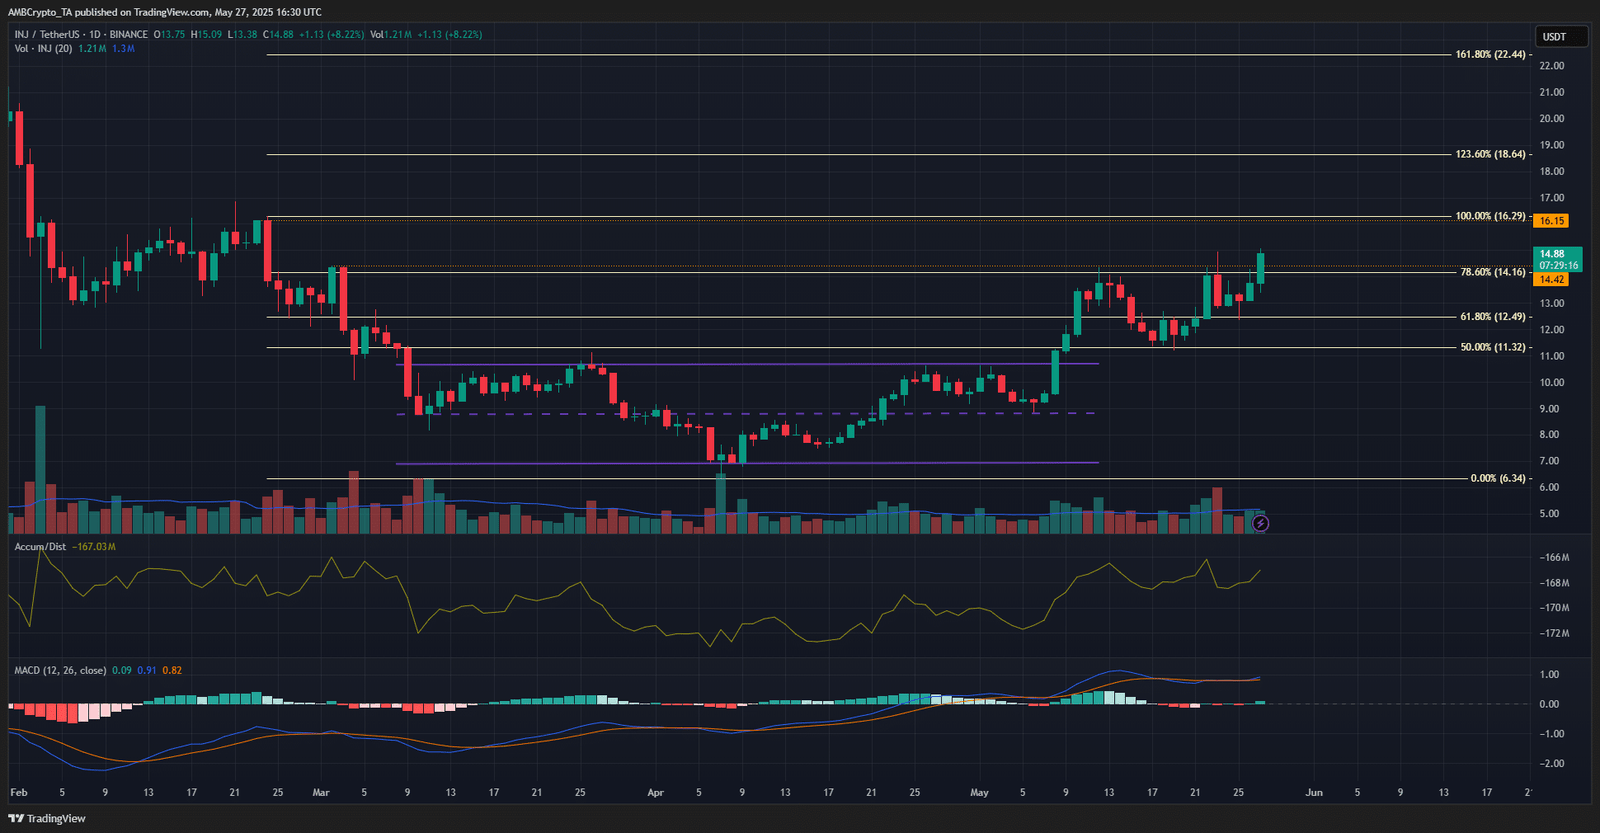Click the 161.80% (22.44) Fibonacci label
The image size is (1600, 833).
pos(1490,54)
